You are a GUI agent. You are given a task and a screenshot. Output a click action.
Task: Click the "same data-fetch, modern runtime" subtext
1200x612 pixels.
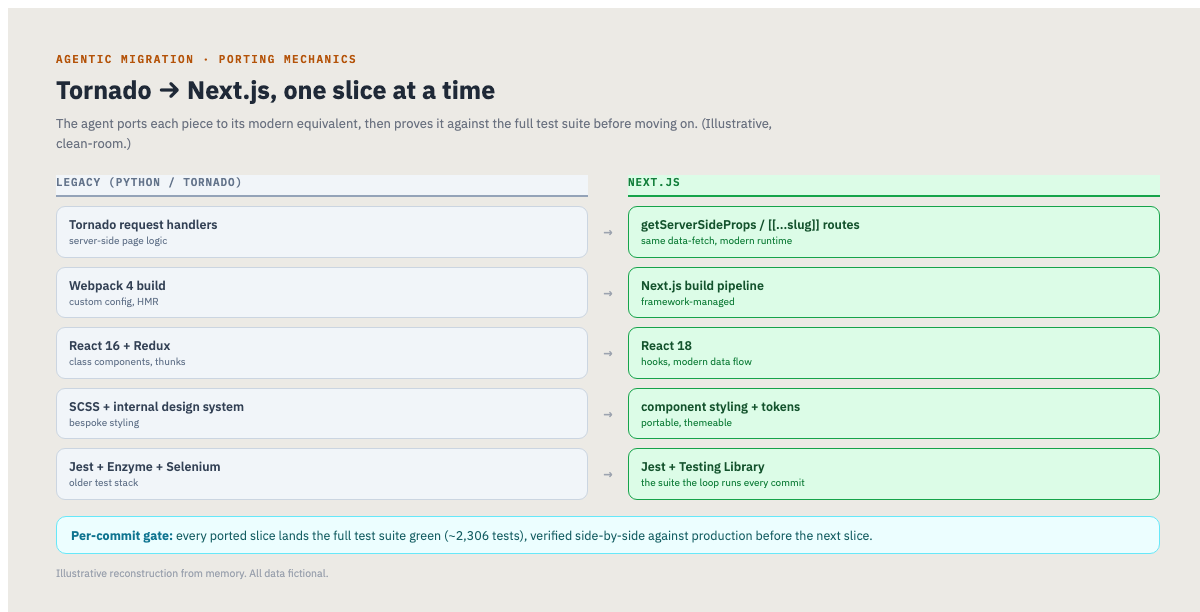click(x=716, y=241)
